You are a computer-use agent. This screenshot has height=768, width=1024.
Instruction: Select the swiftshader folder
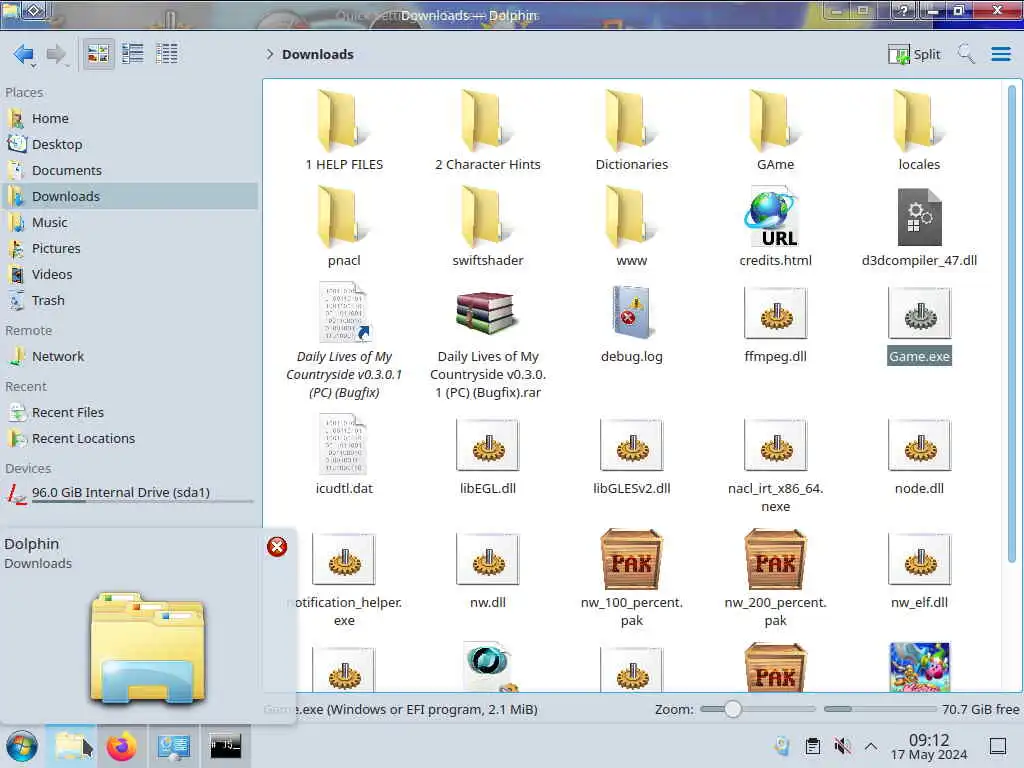[x=488, y=226]
